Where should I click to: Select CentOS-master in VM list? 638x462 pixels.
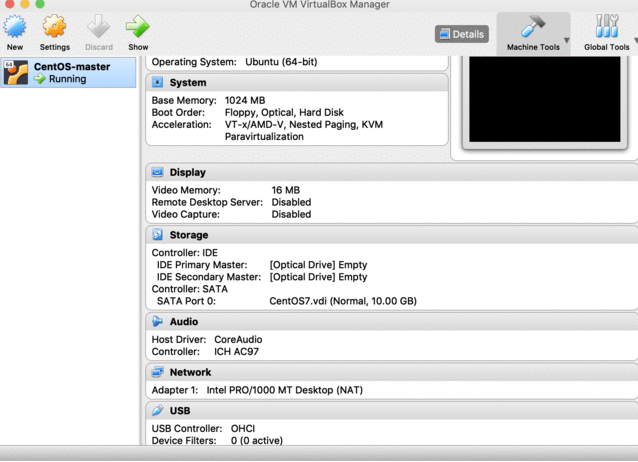pyautogui.click(x=68, y=72)
